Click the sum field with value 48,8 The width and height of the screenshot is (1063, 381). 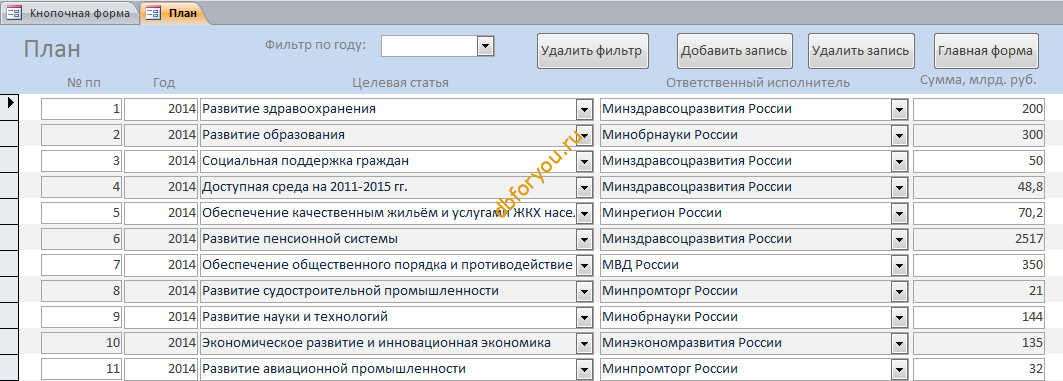pos(980,186)
